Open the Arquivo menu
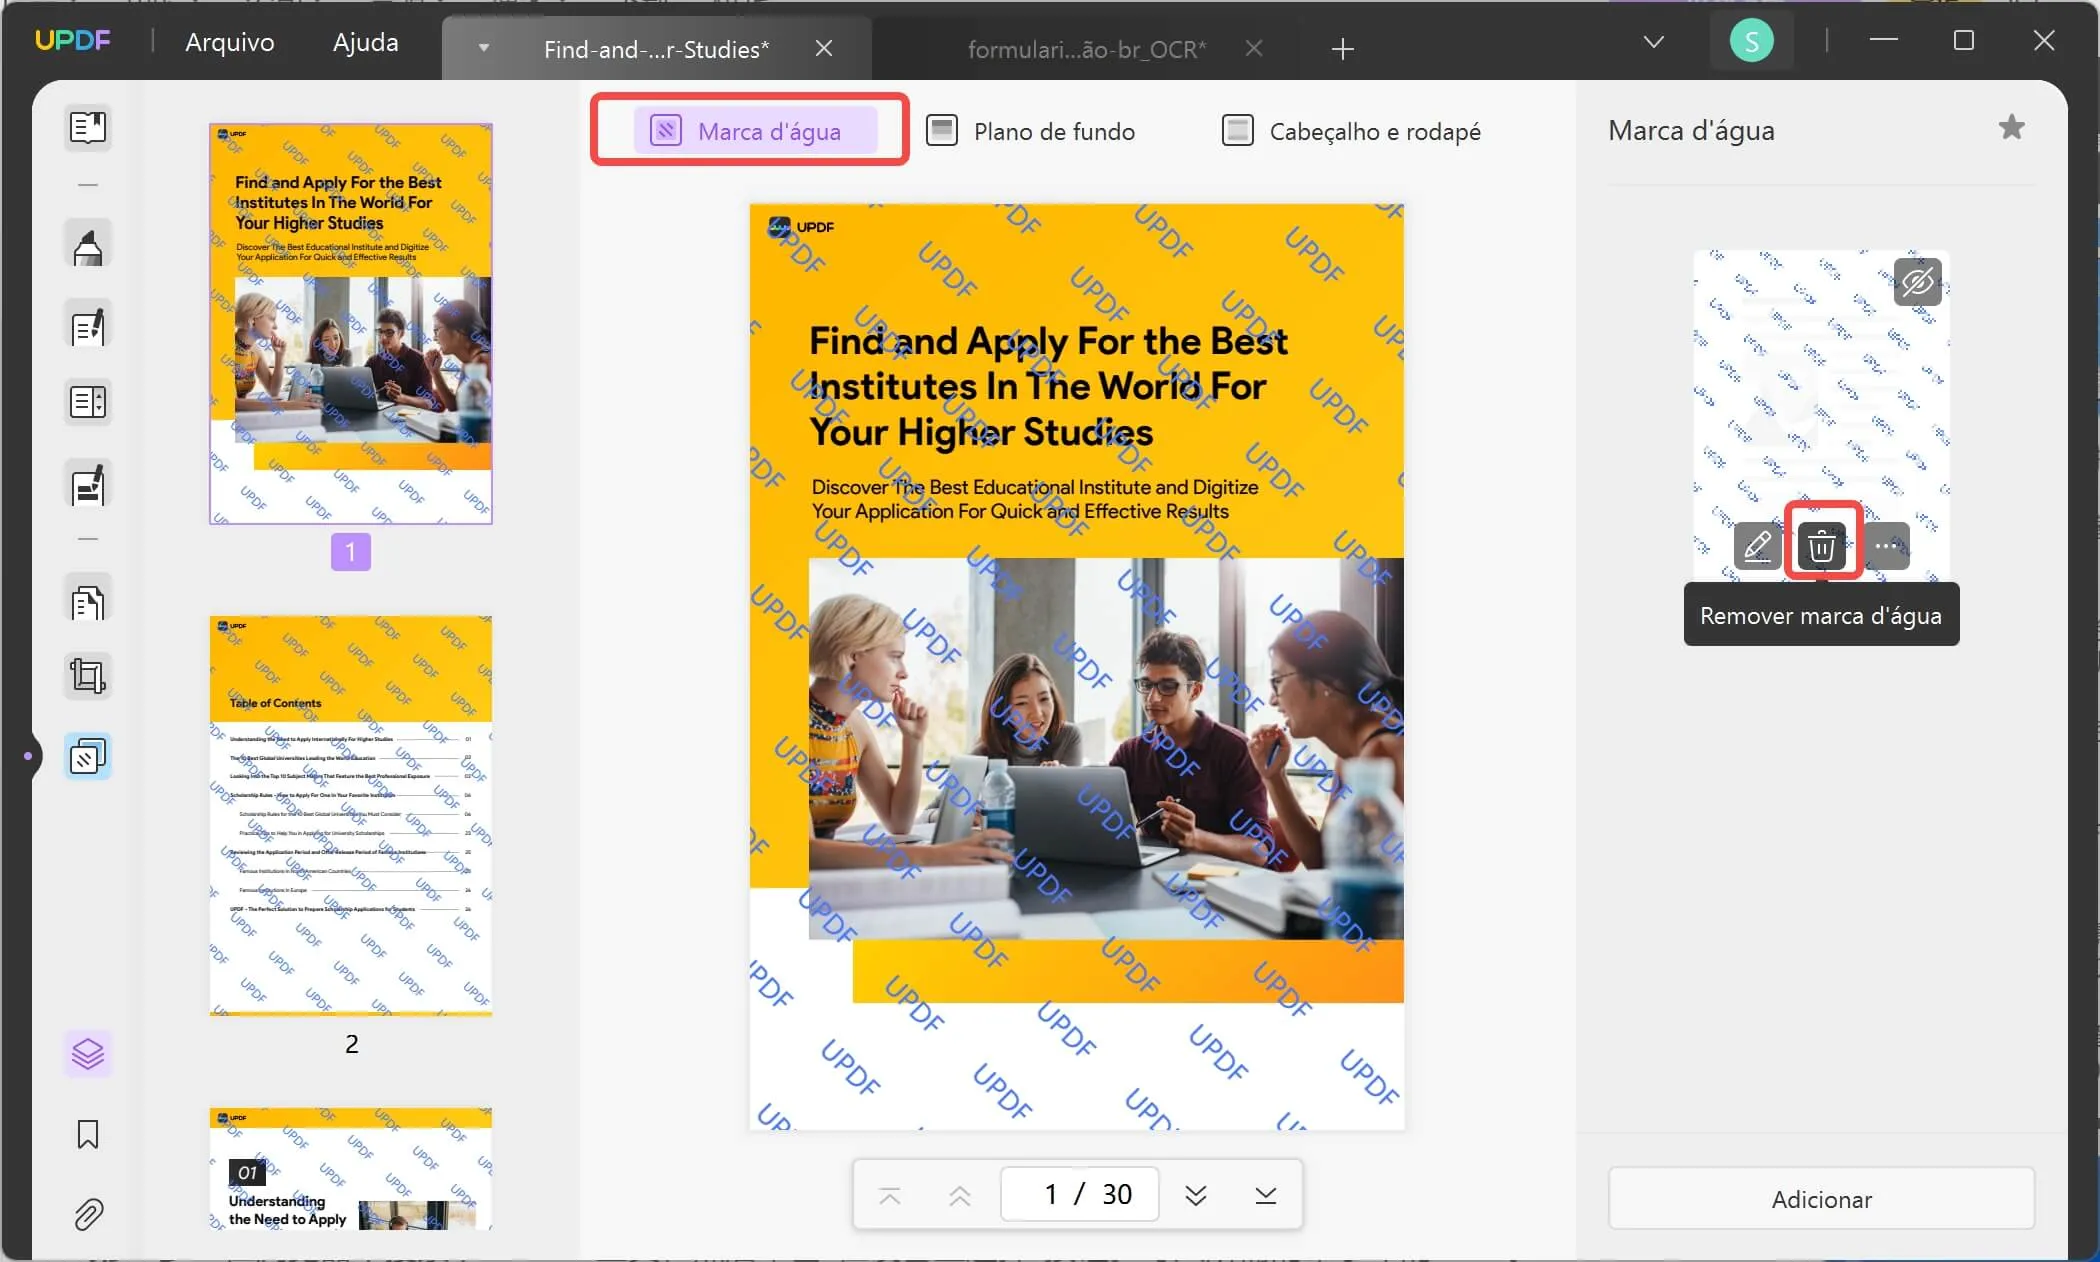Screen dimensions: 2100x1262 (x=228, y=39)
